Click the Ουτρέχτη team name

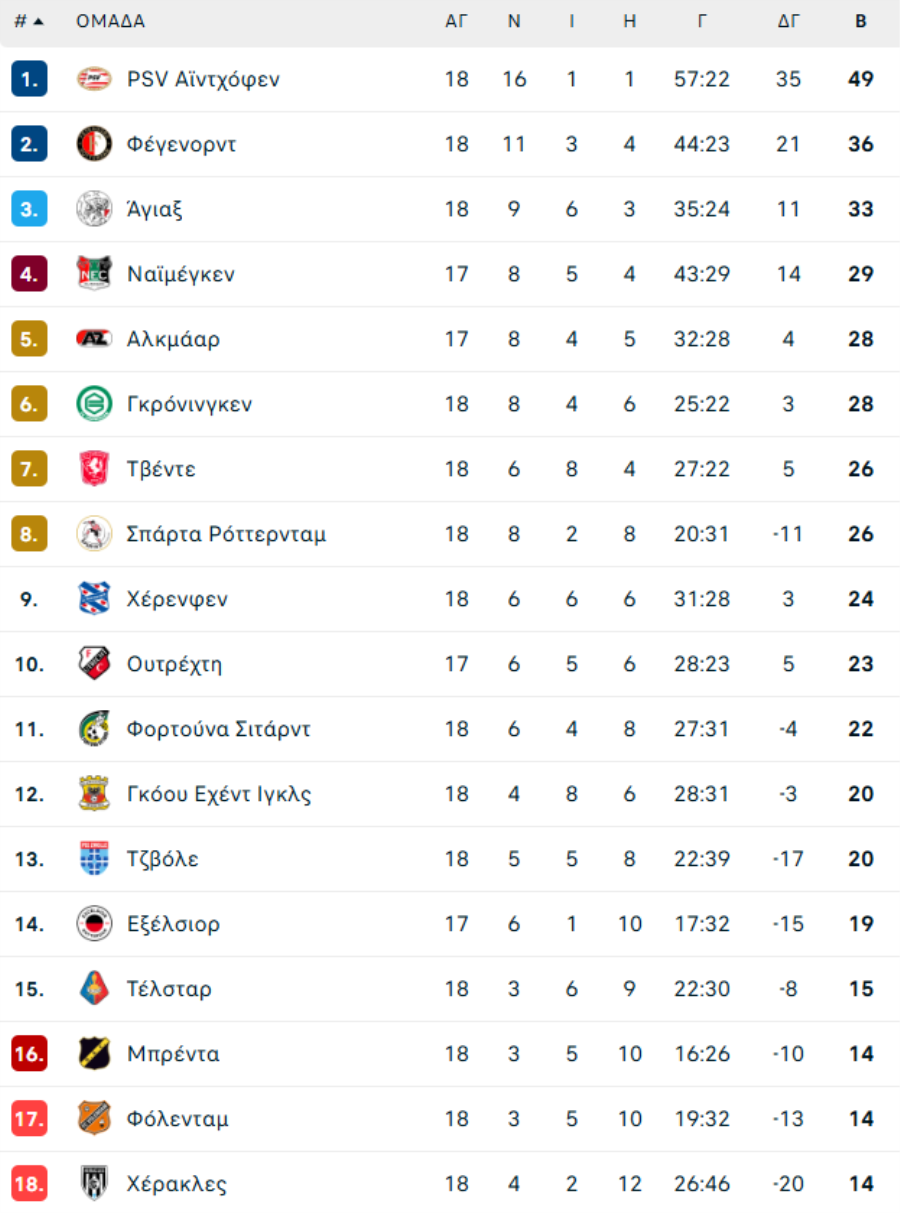pyautogui.click(x=174, y=664)
